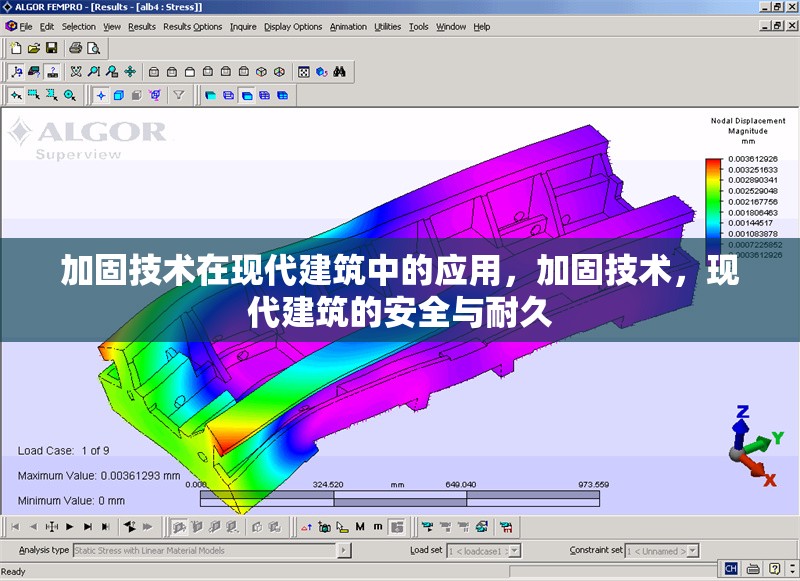The image size is (800, 581).
Task: Click the XYZ axis triad
Action: point(756,446)
